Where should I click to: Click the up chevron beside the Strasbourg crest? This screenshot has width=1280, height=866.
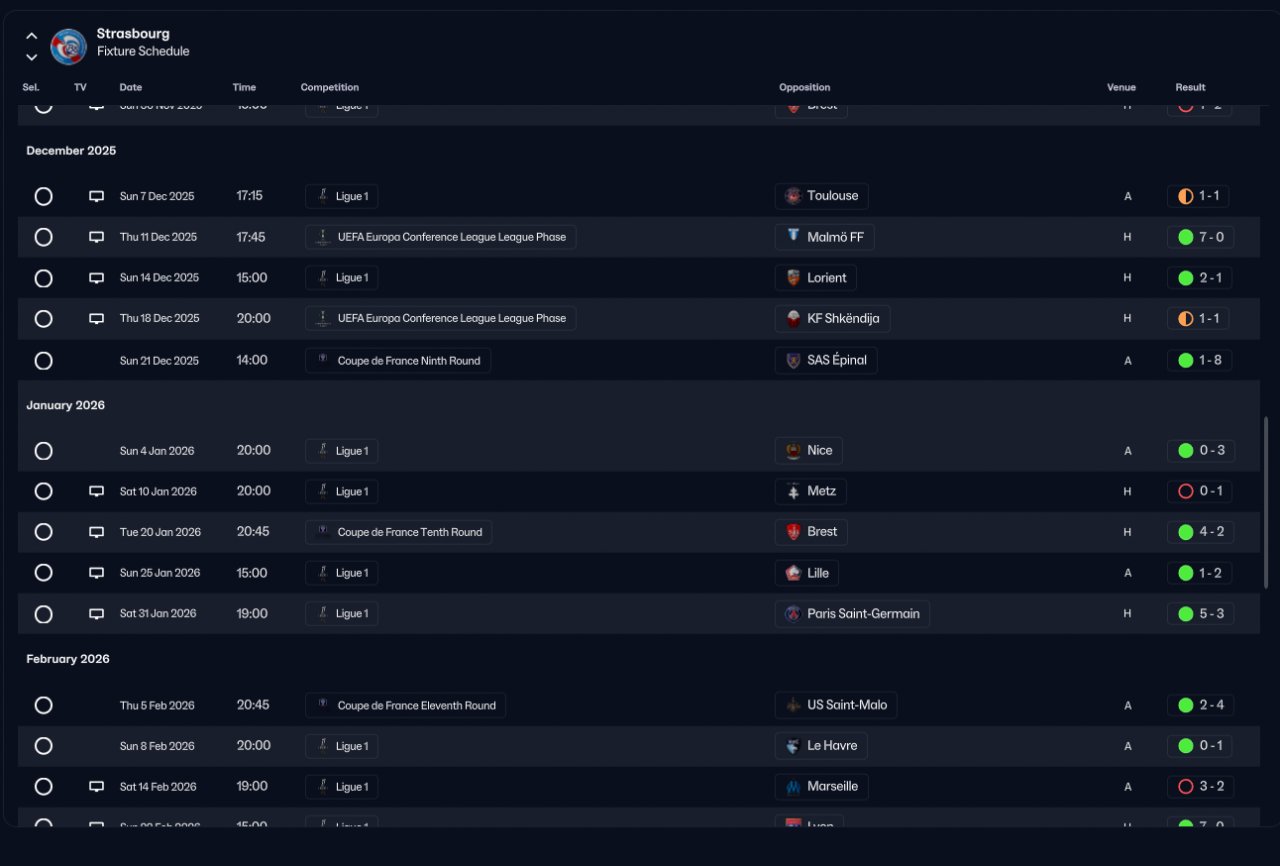32,36
